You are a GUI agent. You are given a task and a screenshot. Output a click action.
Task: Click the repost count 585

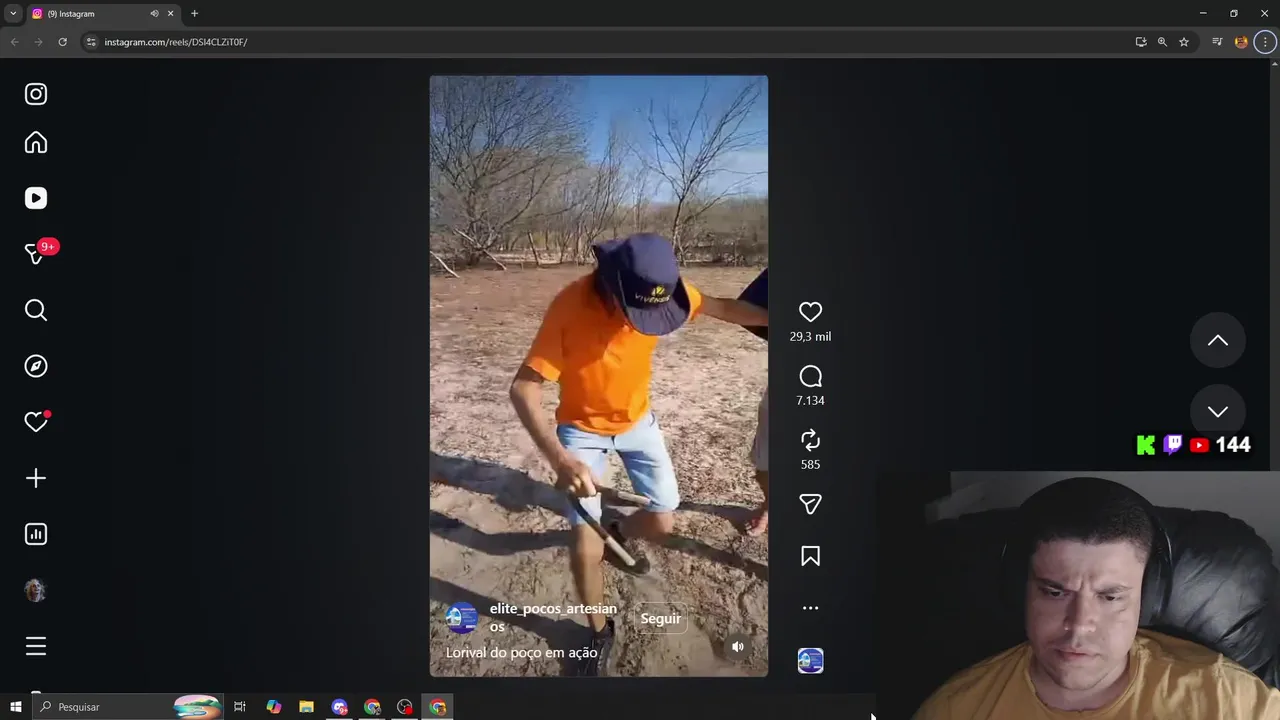click(810, 465)
